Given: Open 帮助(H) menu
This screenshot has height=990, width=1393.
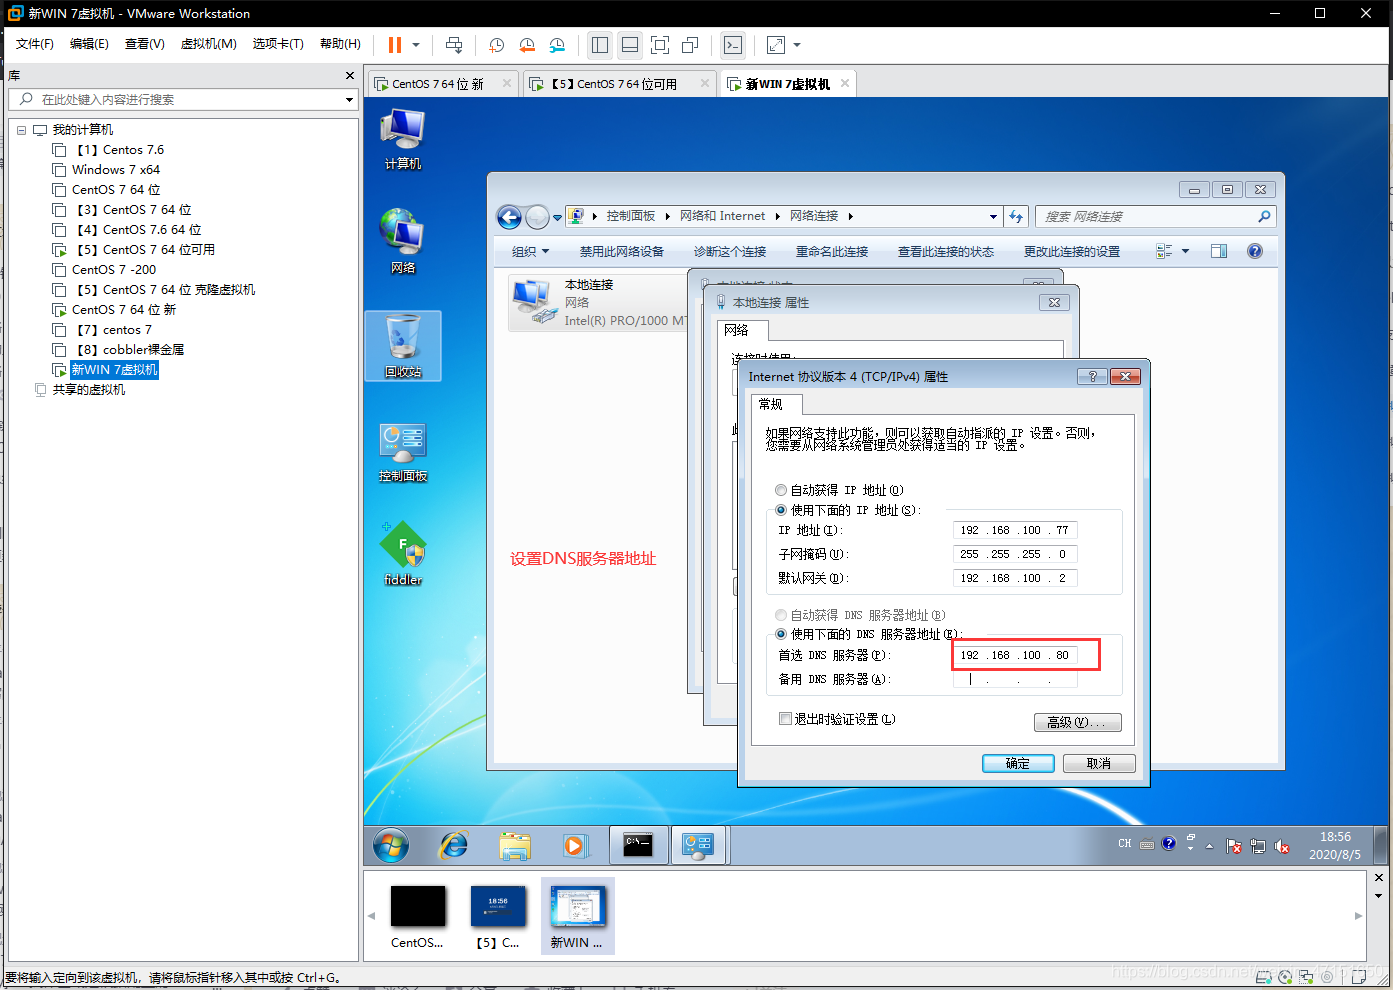Looking at the screenshot, I should tap(340, 44).
